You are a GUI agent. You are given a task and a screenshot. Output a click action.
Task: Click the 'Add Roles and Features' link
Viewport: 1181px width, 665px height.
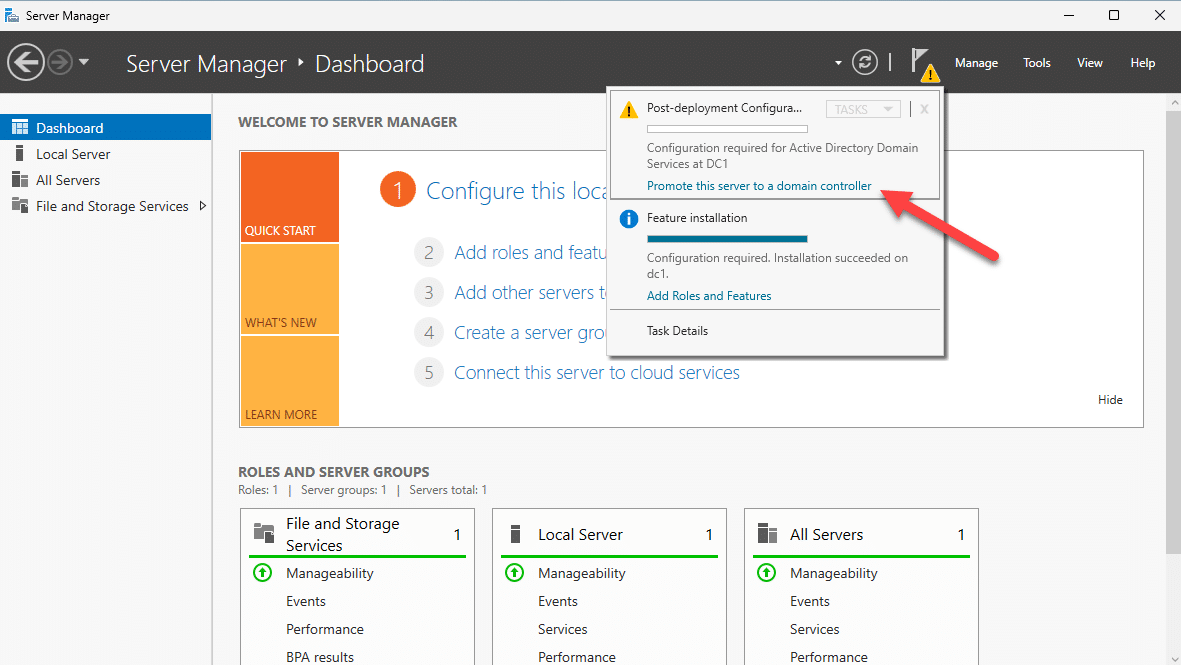click(709, 295)
